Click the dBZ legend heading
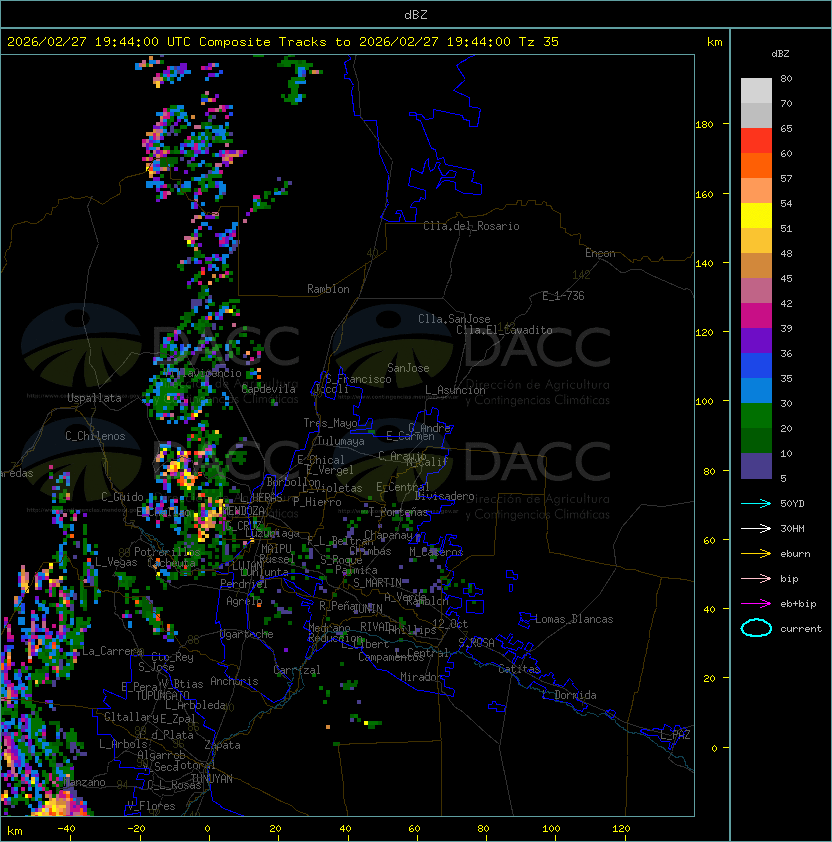The image size is (832, 842). point(780,54)
